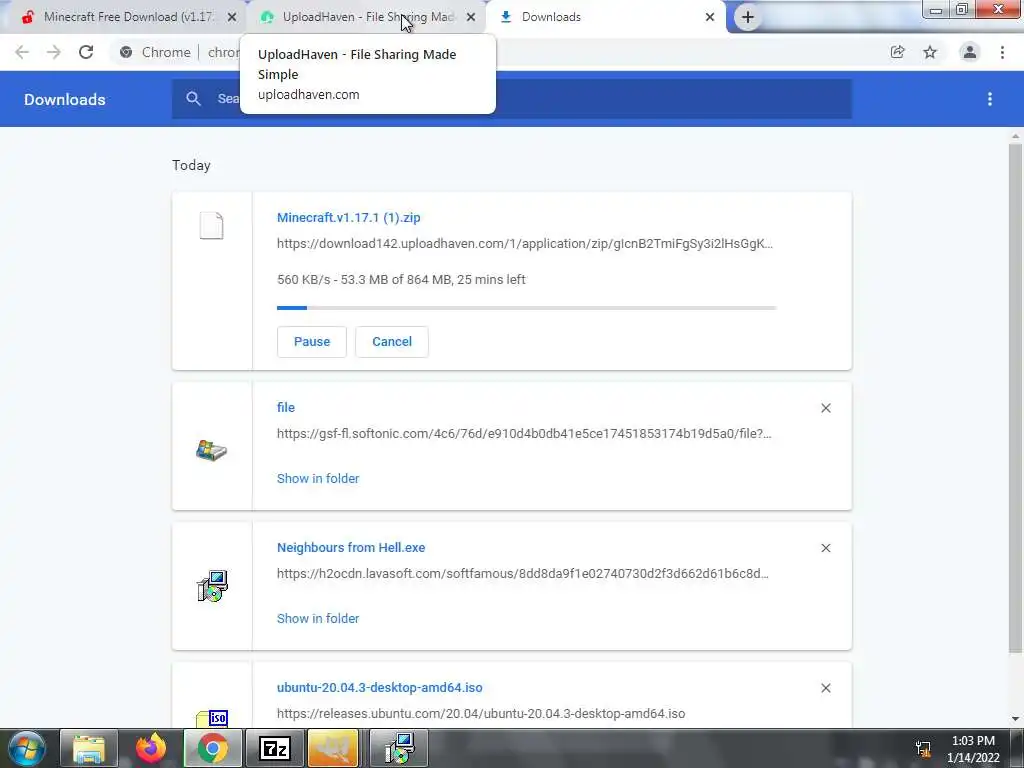Open ubuntu-20.04.3-desktop-amd64.iso link
This screenshot has height=768, width=1024.
379,688
